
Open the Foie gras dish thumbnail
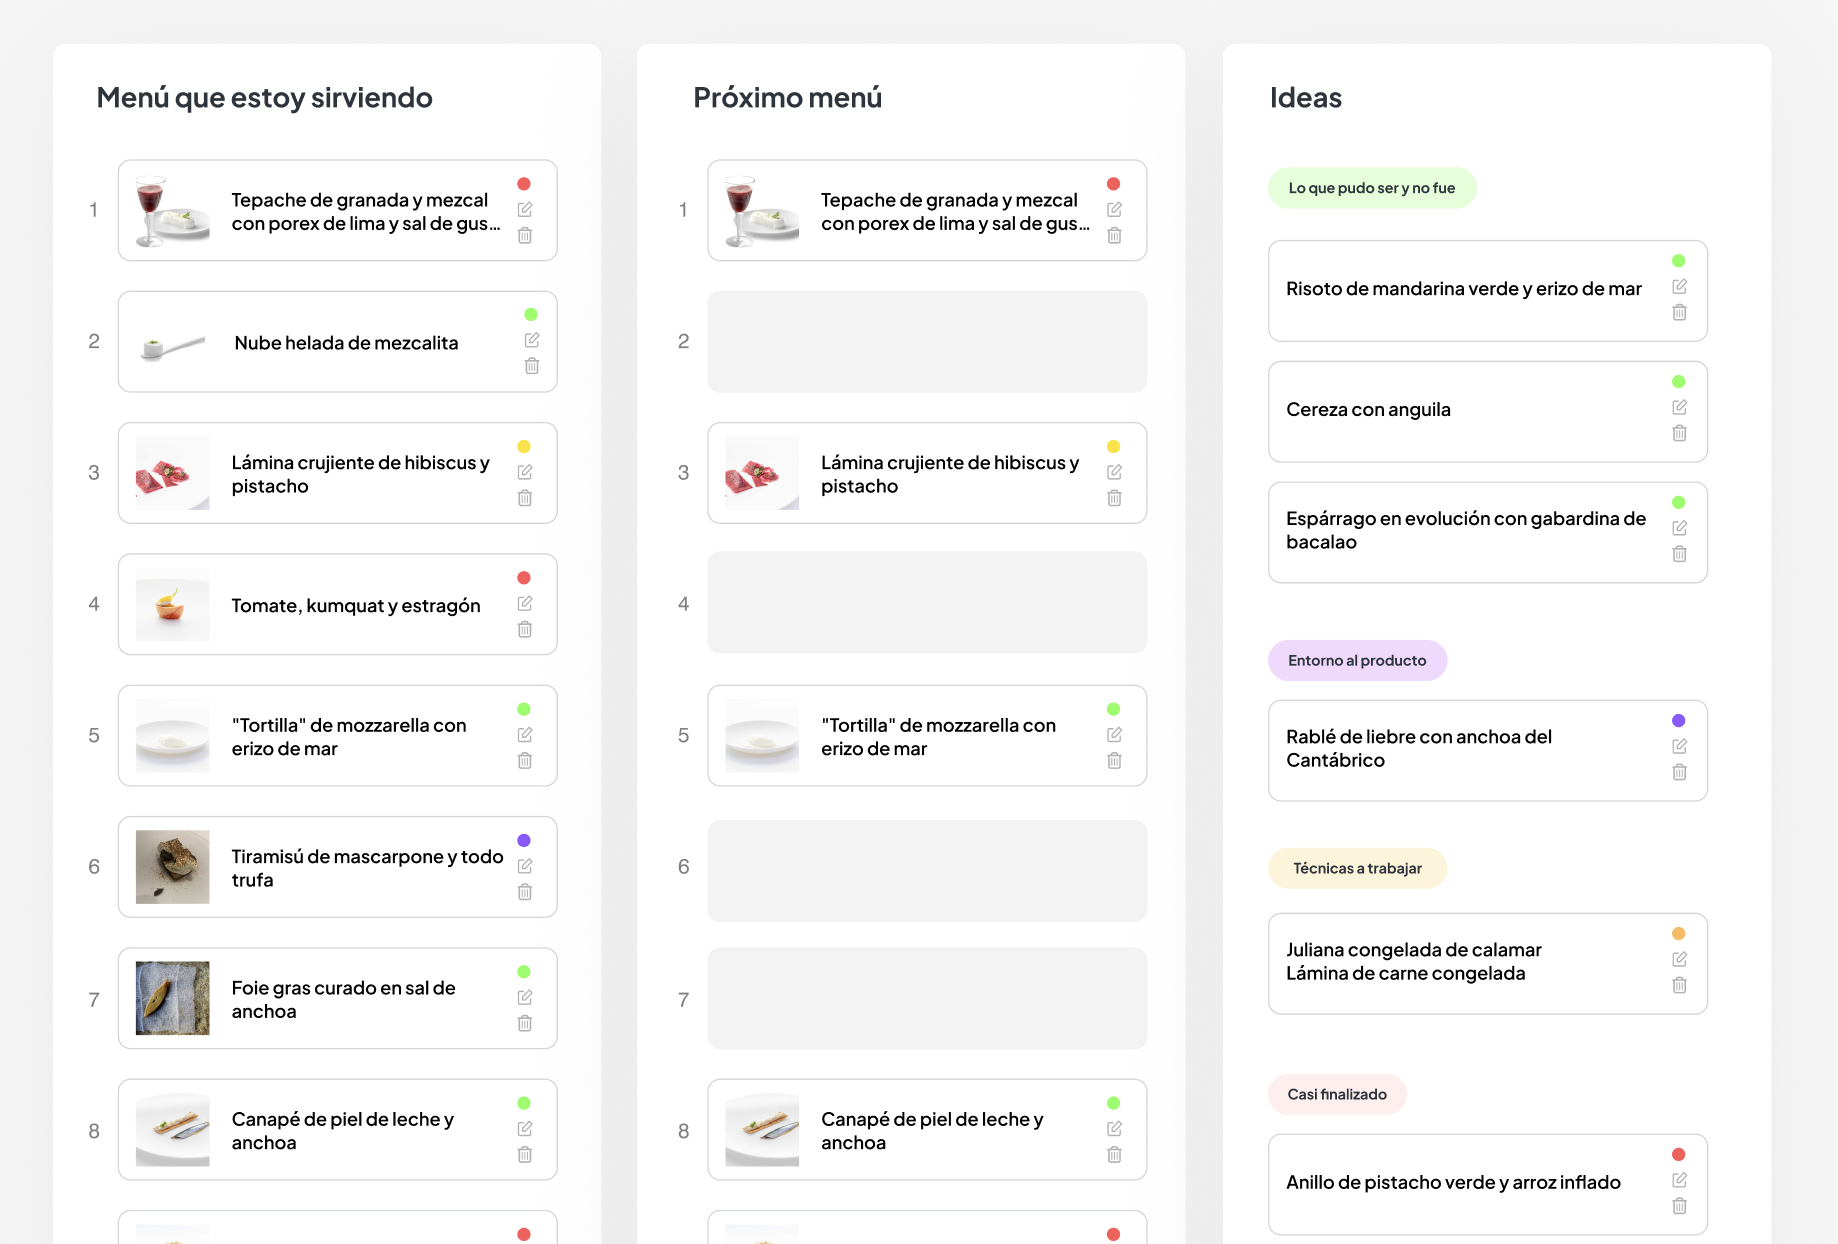(x=173, y=998)
